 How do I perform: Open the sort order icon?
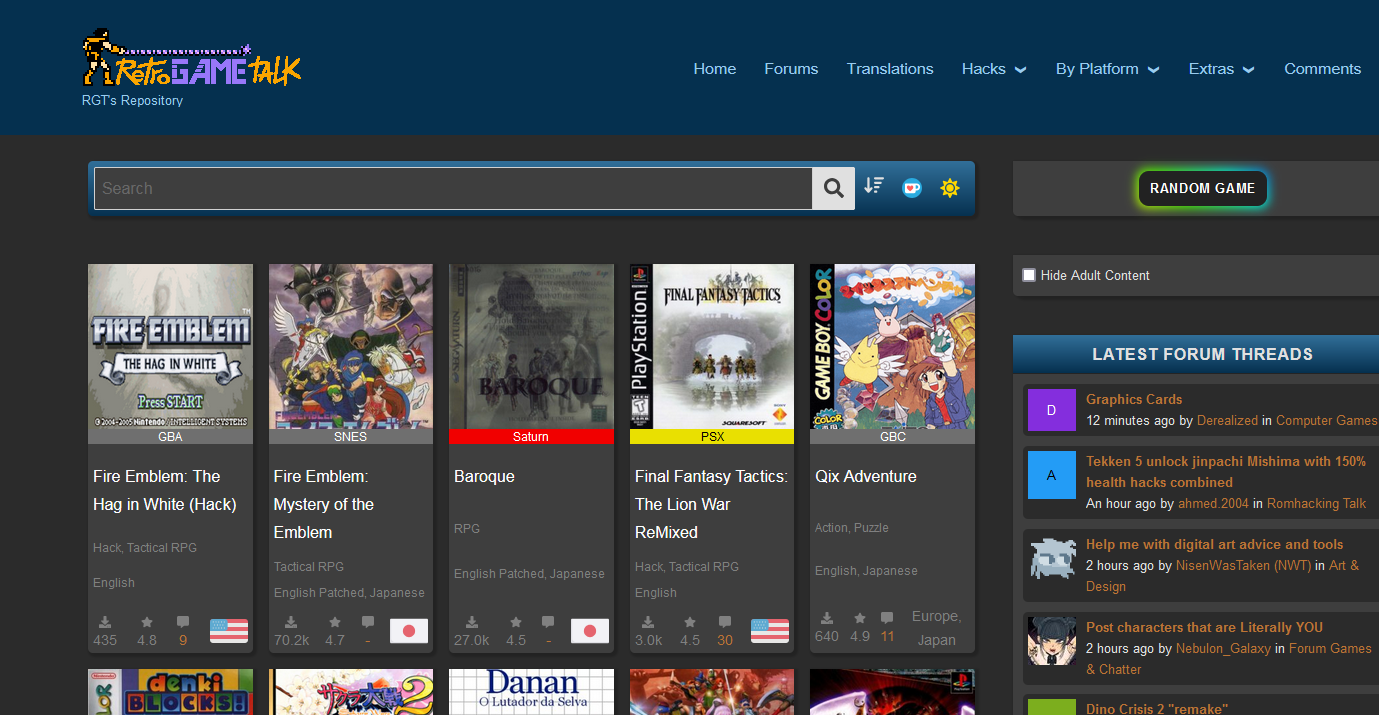click(x=874, y=186)
